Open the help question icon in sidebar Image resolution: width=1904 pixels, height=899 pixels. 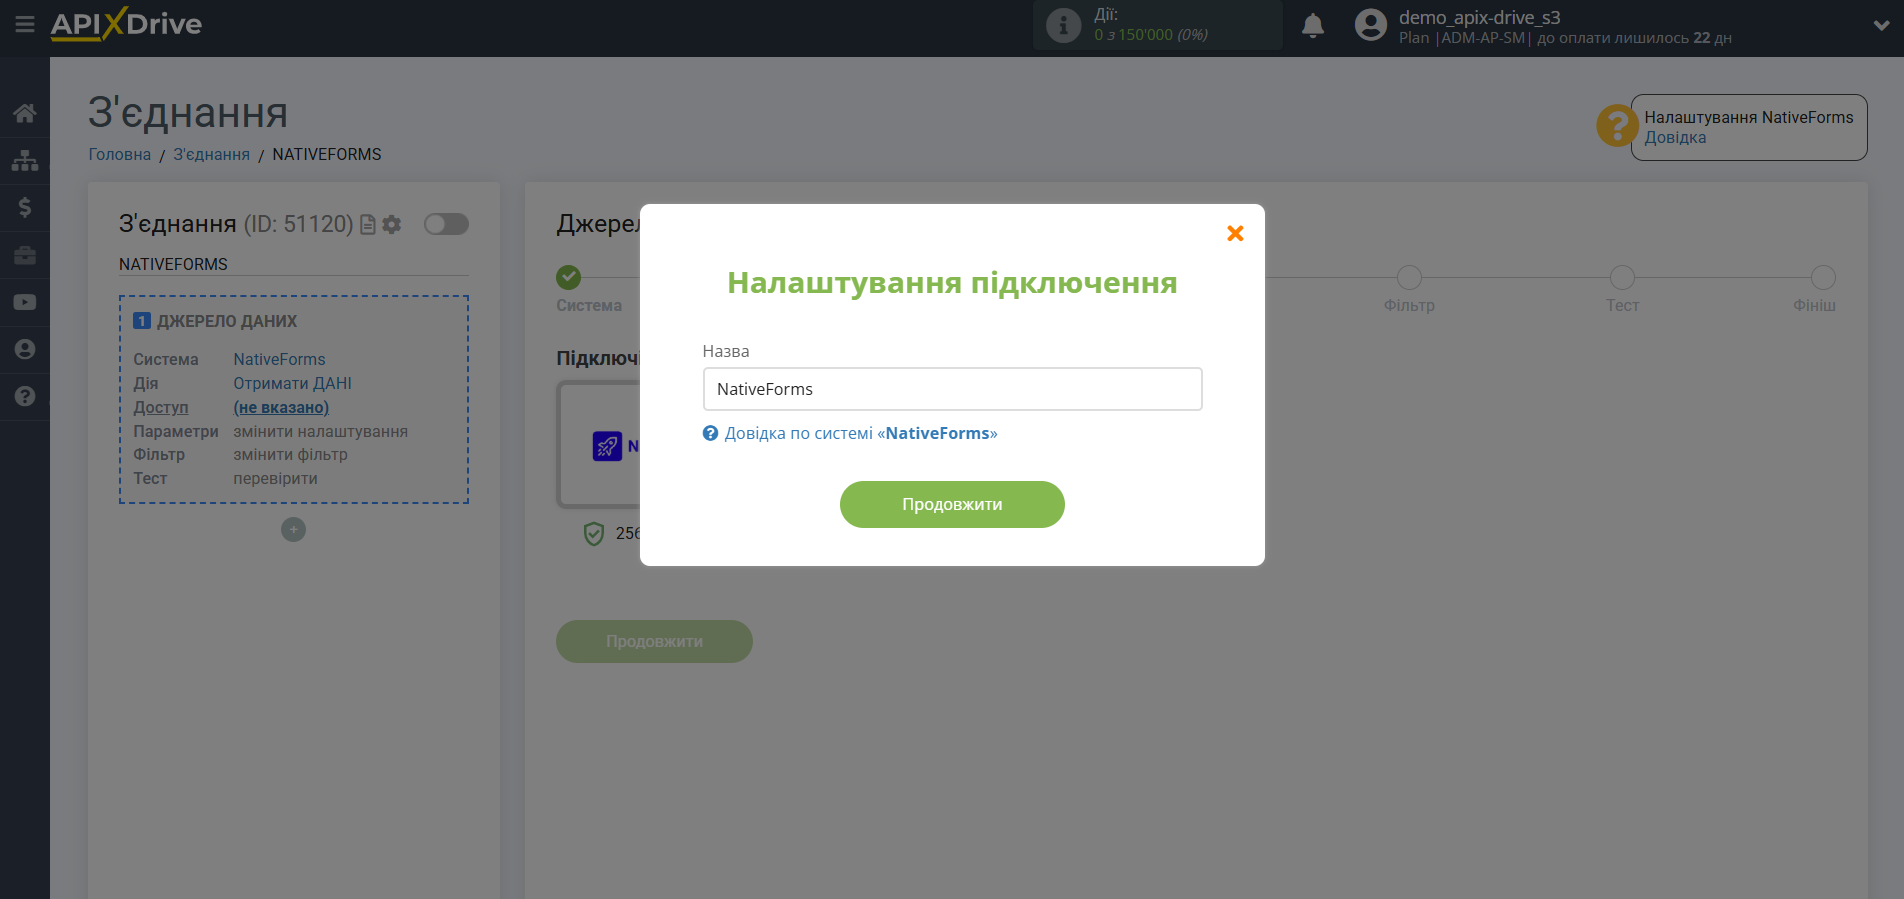(25, 396)
